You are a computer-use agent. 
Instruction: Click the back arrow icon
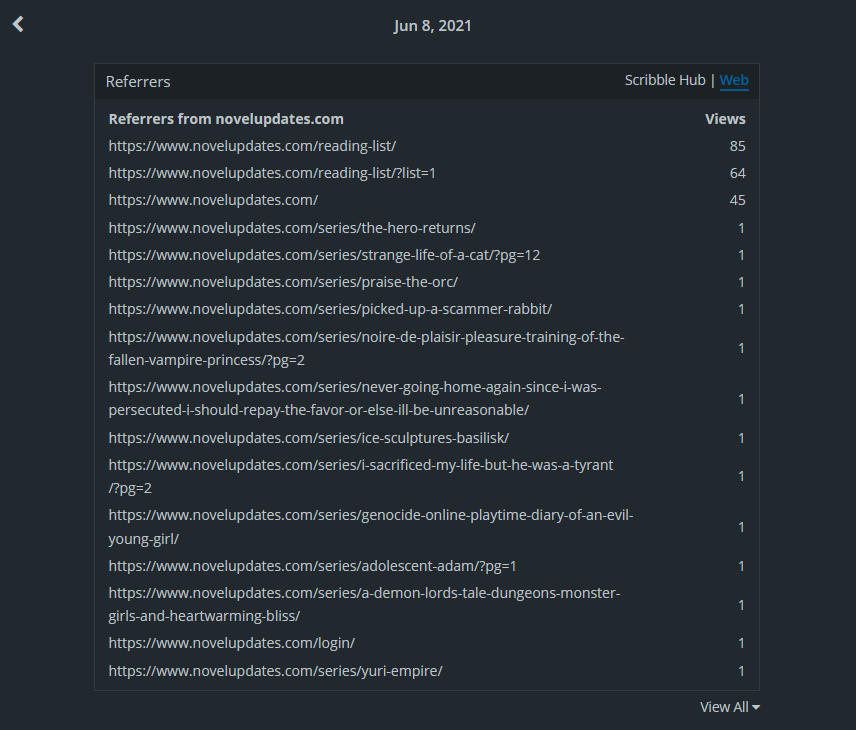click(18, 25)
